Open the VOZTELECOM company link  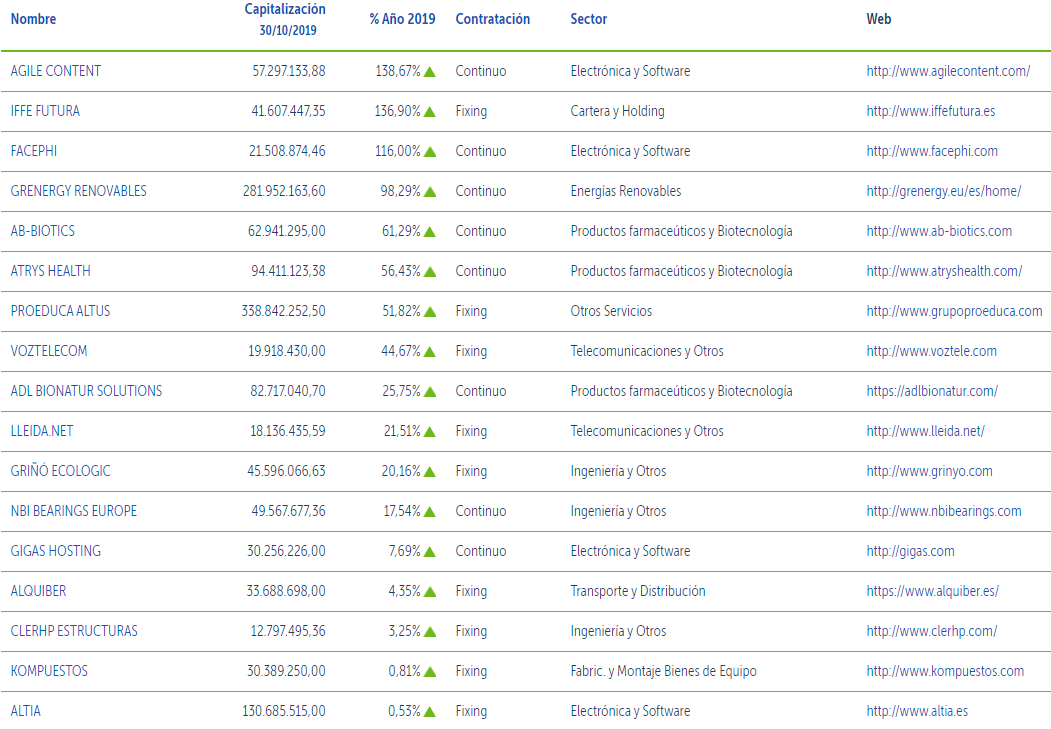(x=49, y=351)
